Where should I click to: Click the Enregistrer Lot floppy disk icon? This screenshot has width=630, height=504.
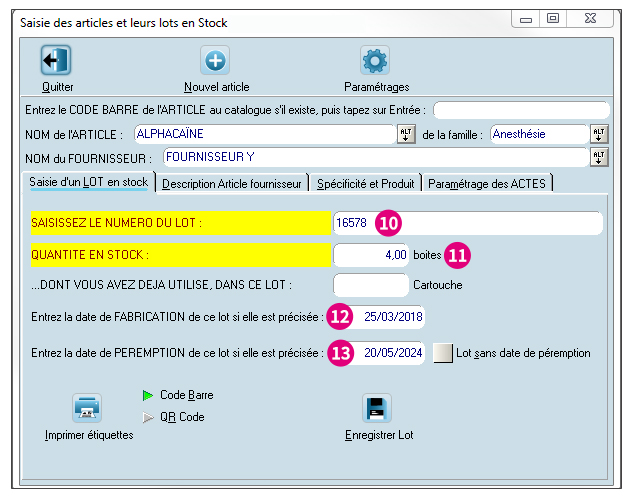coord(376,408)
